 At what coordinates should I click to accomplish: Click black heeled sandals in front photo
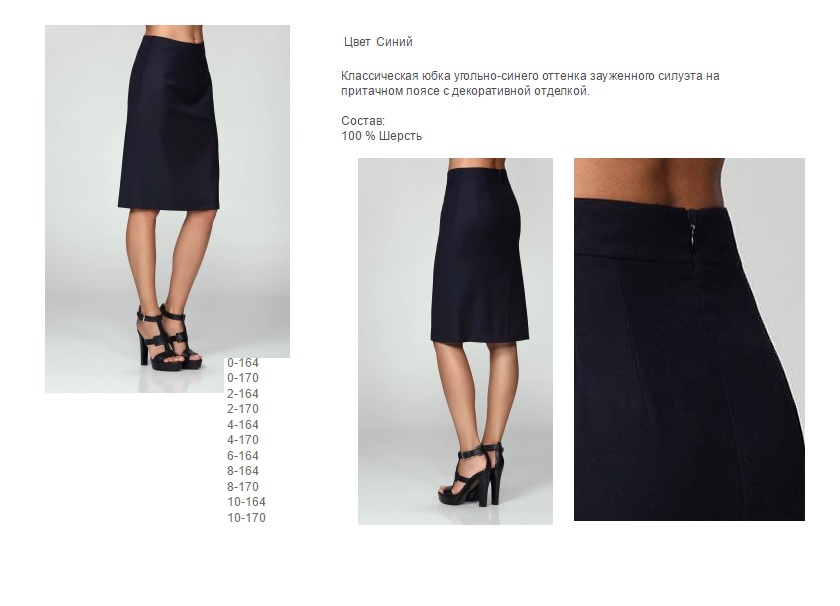(x=169, y=338)
